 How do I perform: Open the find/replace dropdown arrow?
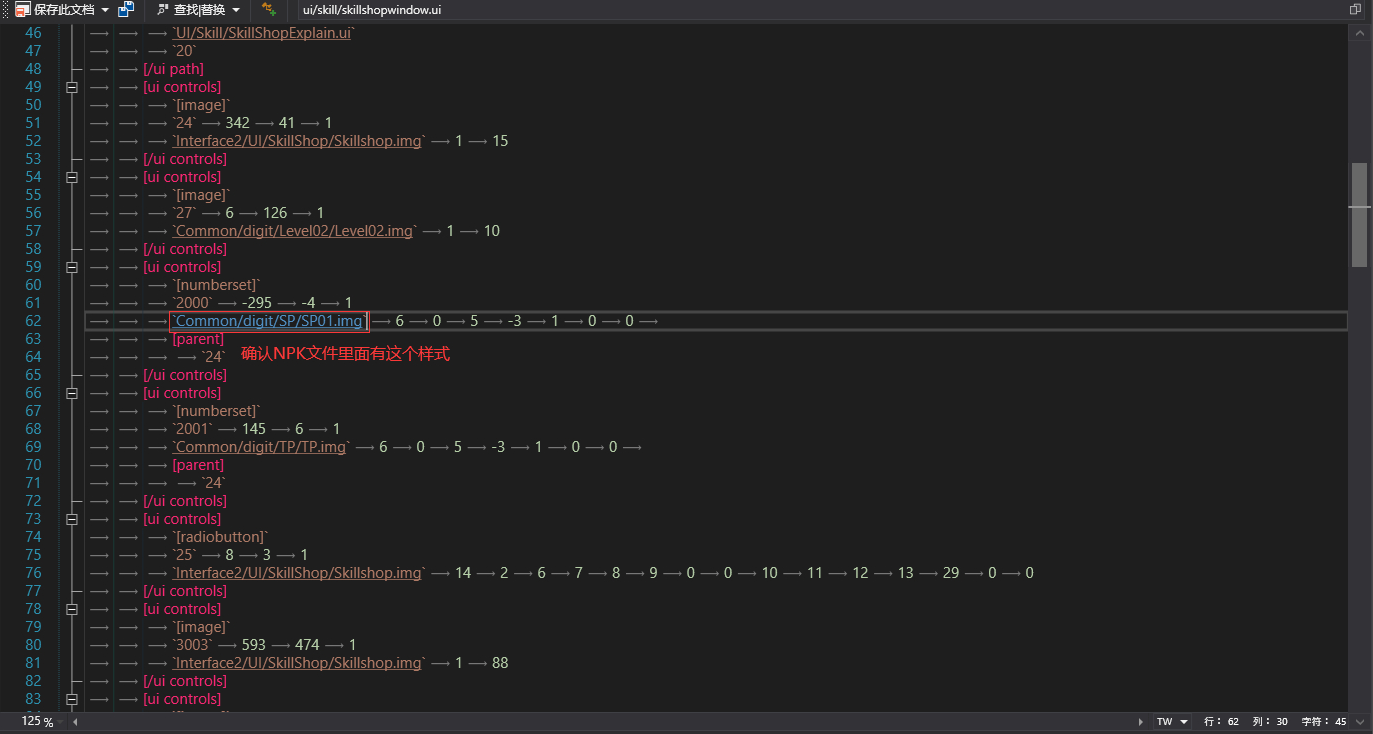point(236,10)
